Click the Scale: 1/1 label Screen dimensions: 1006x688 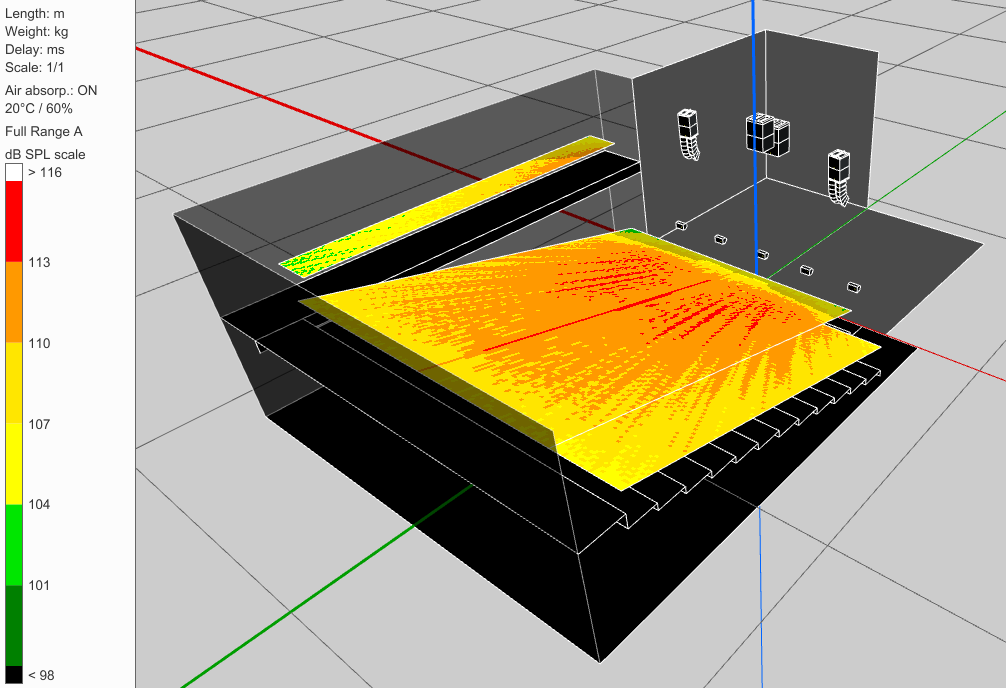pos(33,68)
